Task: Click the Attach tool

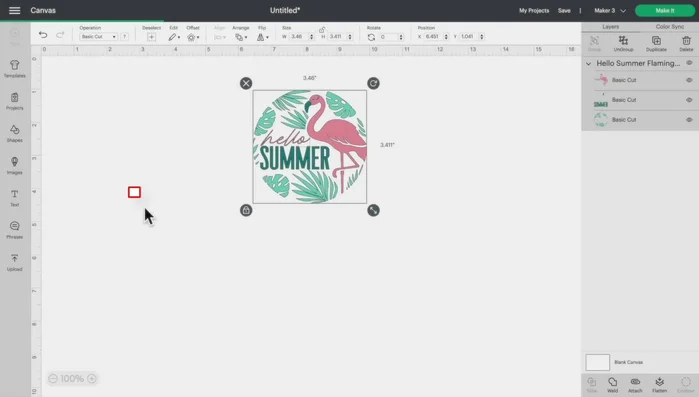Action: point(635,385)
